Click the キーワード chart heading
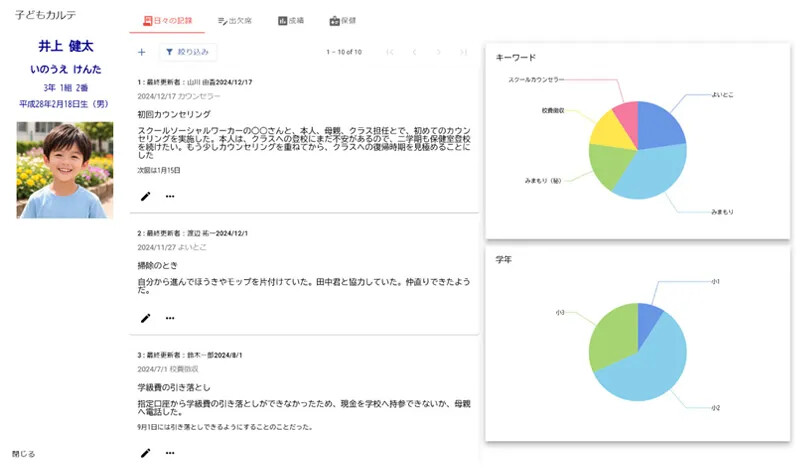This screenshot has height=470, width=800. (516, 58)
